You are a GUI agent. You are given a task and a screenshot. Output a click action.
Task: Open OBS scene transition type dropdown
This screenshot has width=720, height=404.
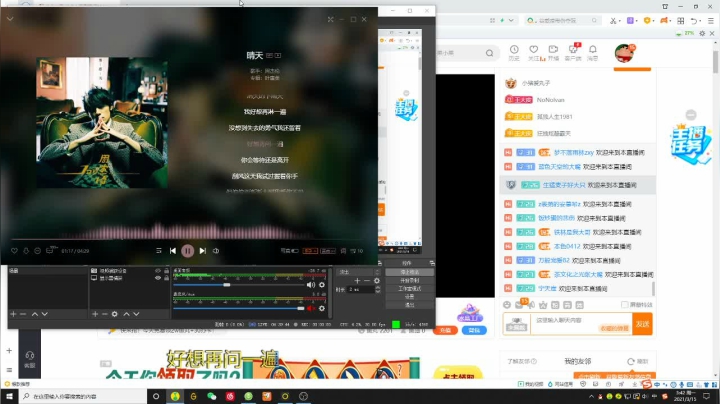point(358,272)
